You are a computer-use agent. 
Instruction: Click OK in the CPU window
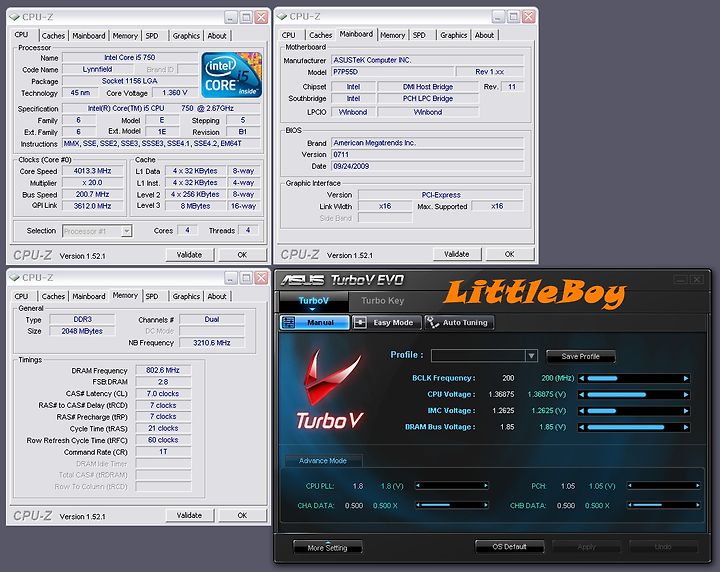[242, 255]
